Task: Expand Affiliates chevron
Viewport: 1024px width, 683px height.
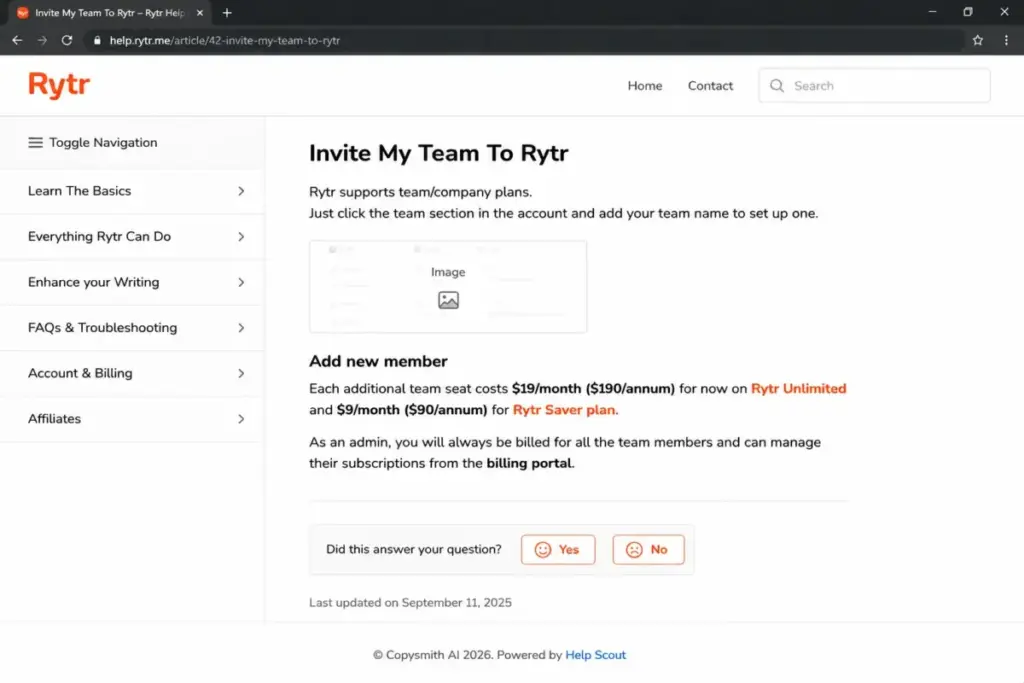Action: tap(241, 419)
